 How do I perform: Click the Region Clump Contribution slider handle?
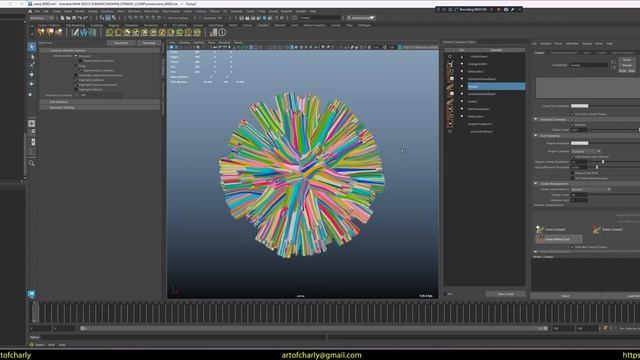pyautogui.click(x=603, y=162)
